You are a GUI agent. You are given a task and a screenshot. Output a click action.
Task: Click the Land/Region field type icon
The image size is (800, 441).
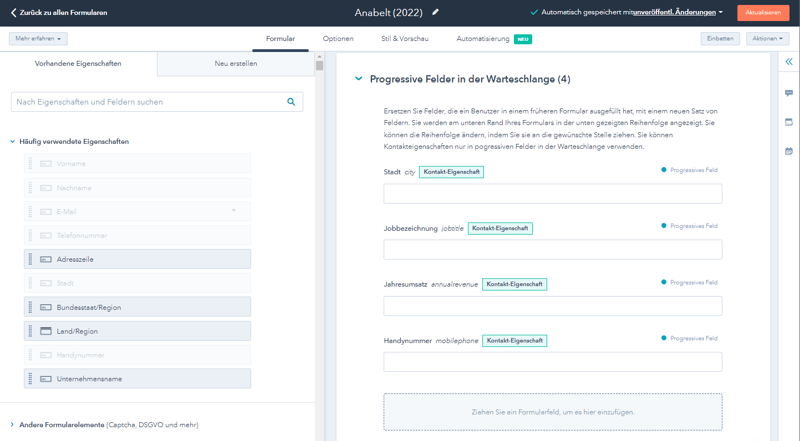tap(45, 331)
